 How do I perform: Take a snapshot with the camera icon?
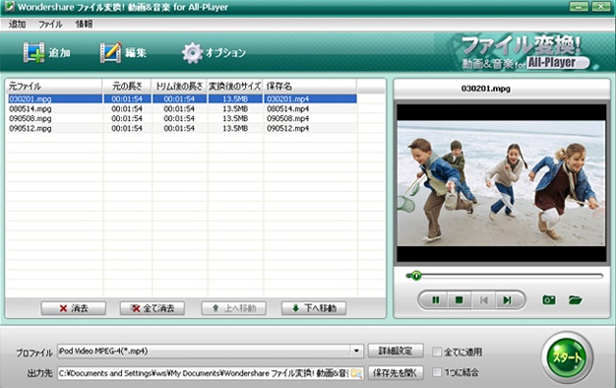point(549,300)
